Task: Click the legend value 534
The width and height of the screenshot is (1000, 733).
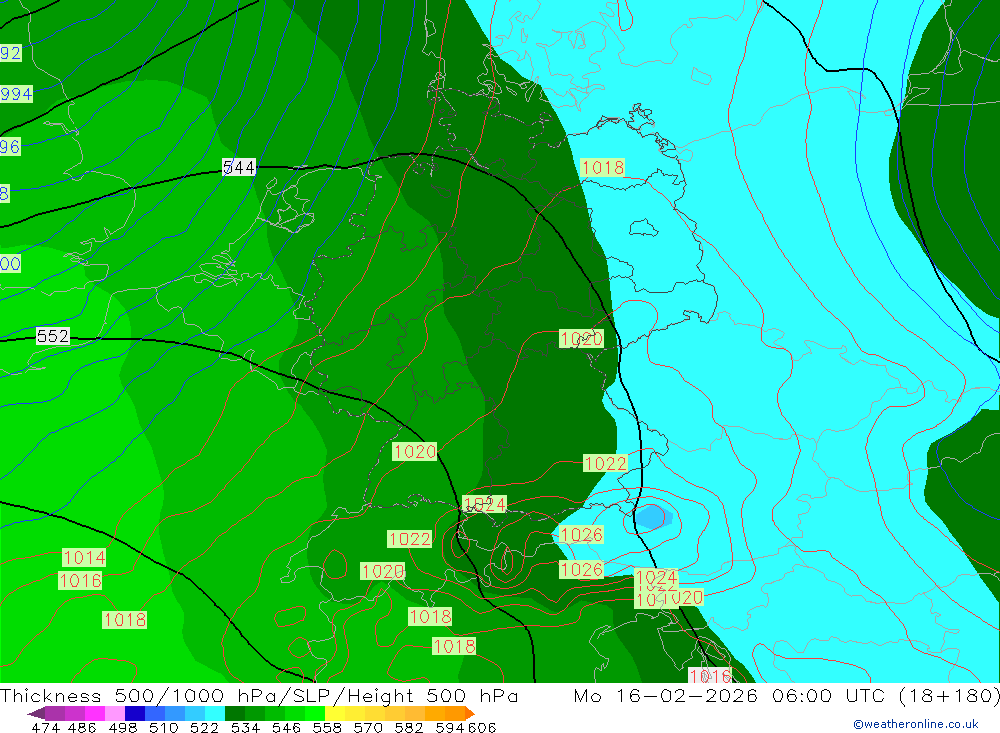Action: coord(245,727)
